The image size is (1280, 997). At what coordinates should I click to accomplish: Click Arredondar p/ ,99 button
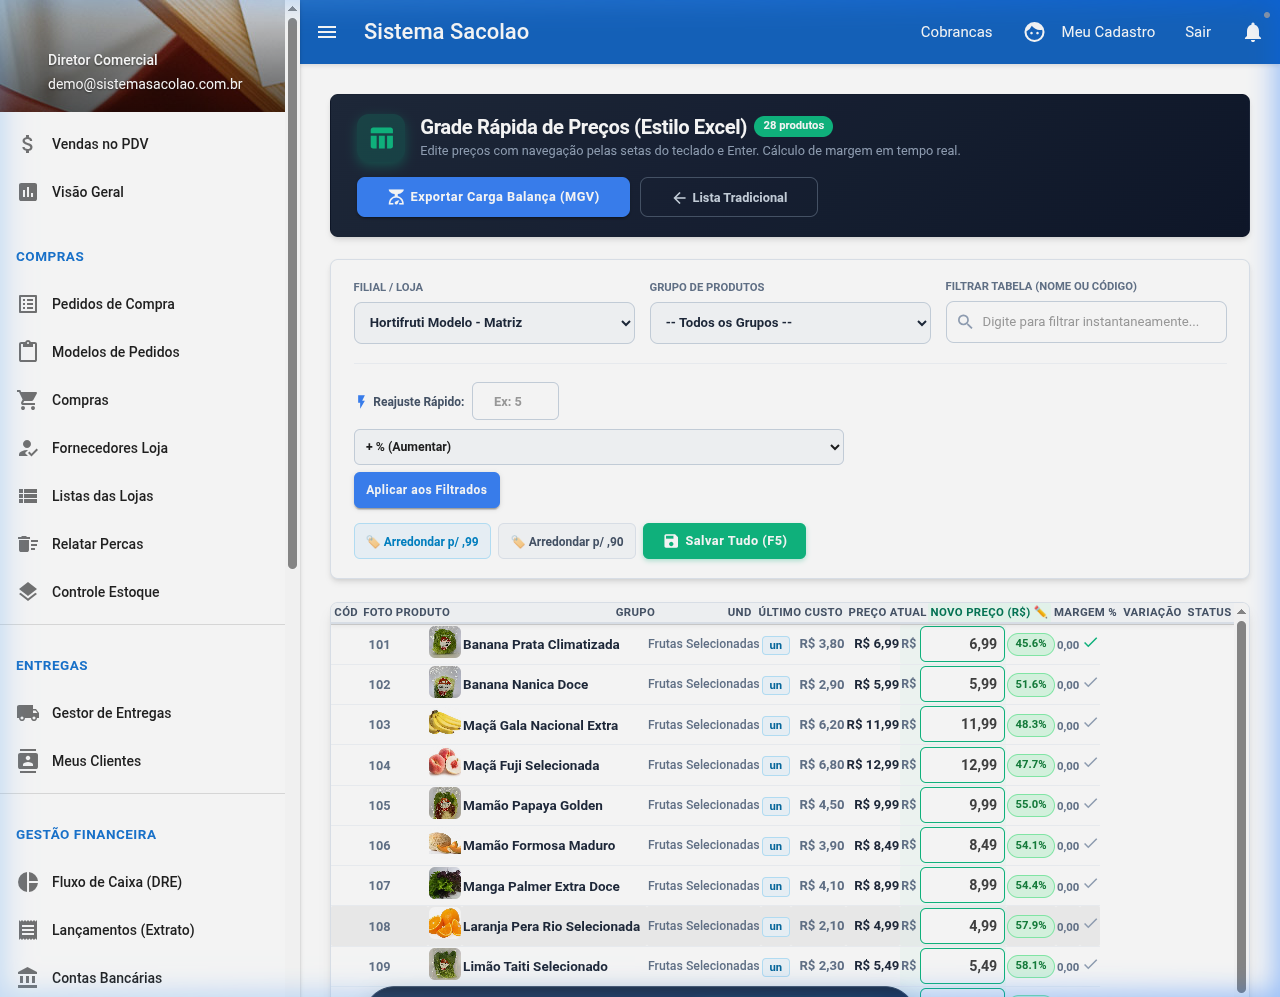(422, 541)
